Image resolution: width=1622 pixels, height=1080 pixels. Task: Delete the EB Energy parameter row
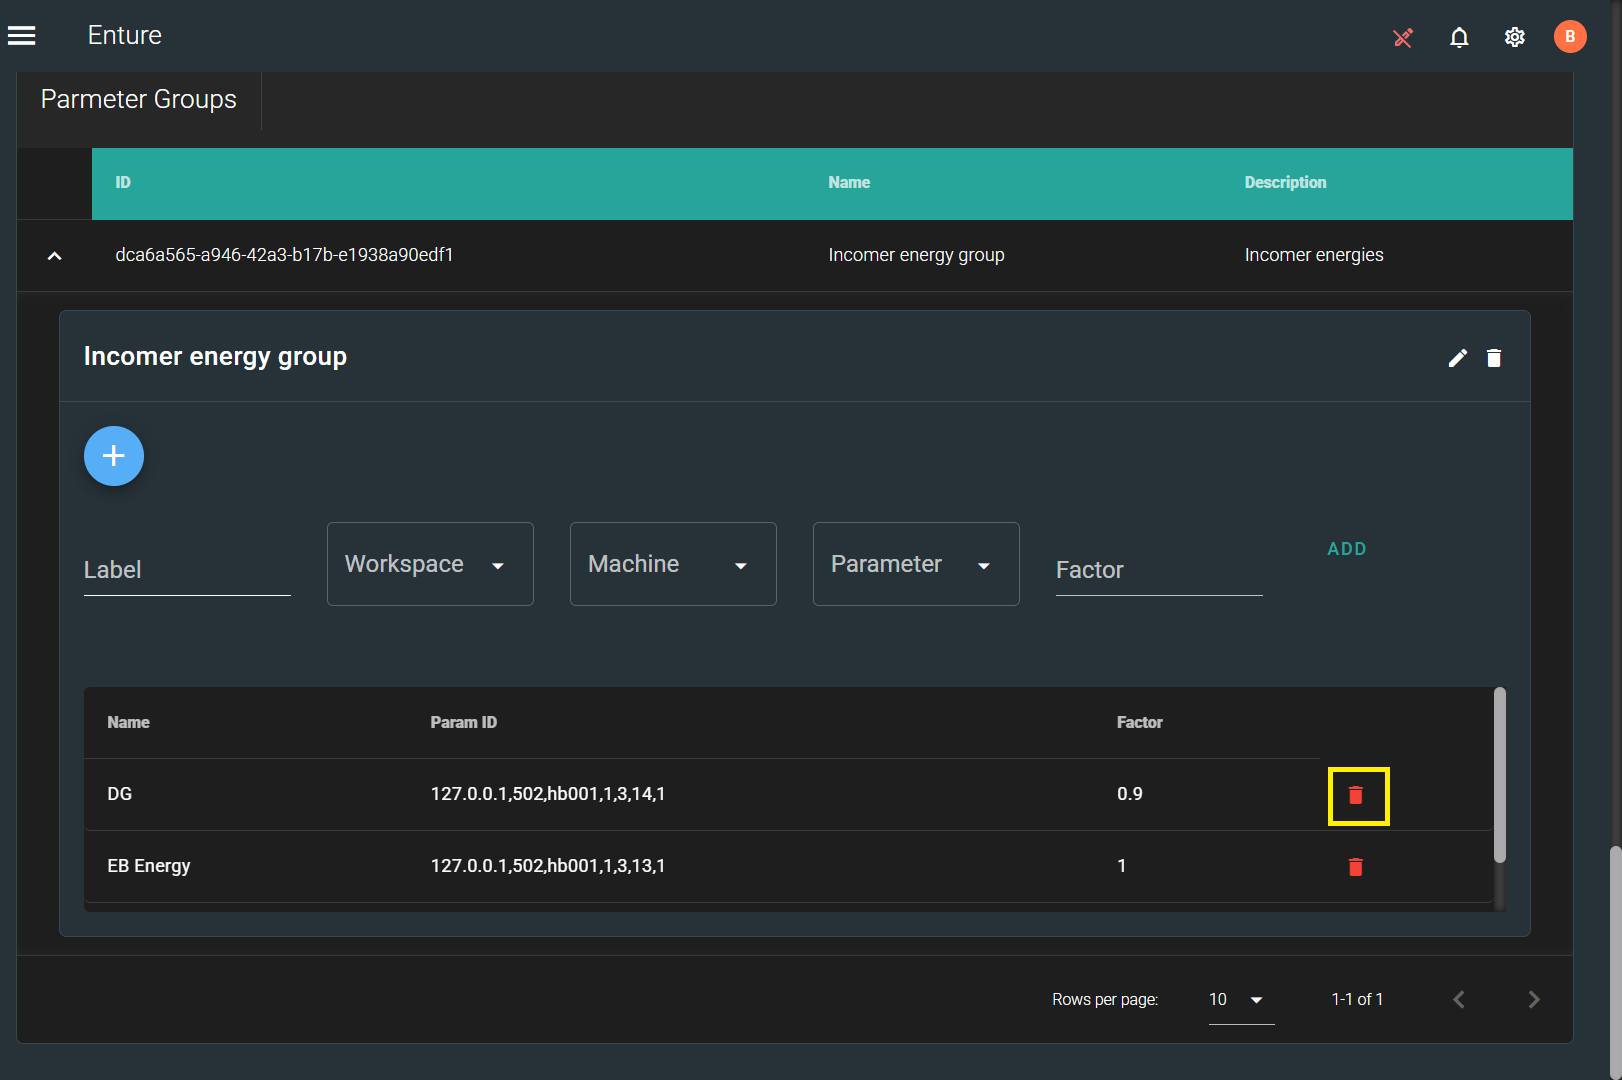1356,867
